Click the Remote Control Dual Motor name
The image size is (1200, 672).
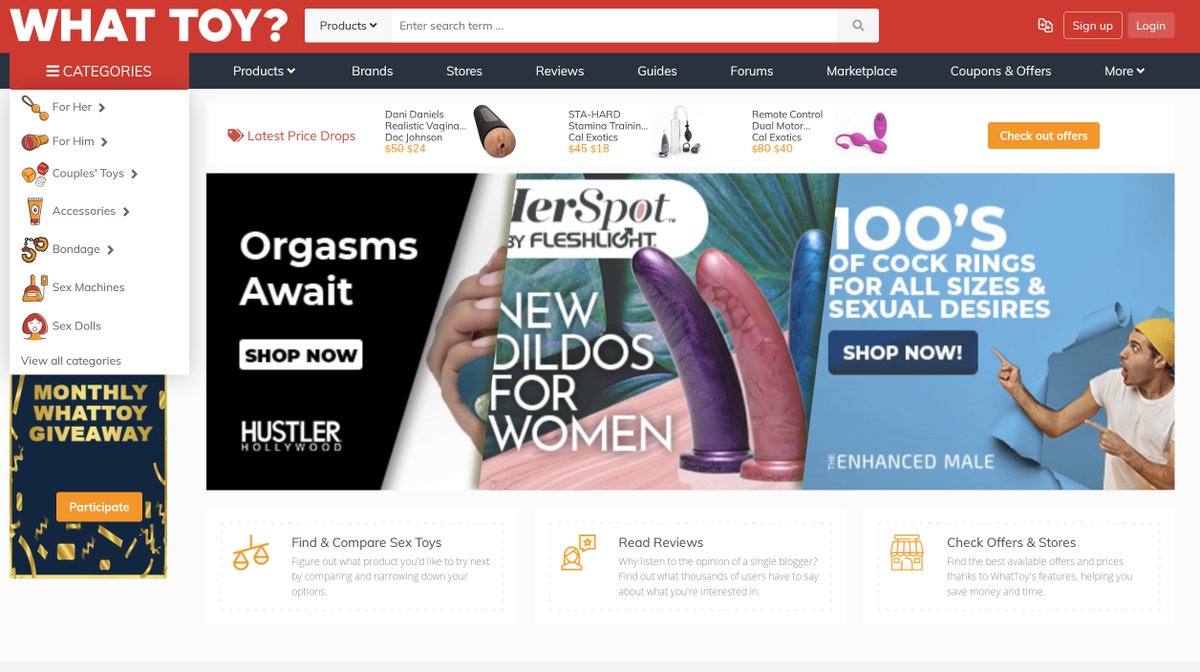point(787,120)
